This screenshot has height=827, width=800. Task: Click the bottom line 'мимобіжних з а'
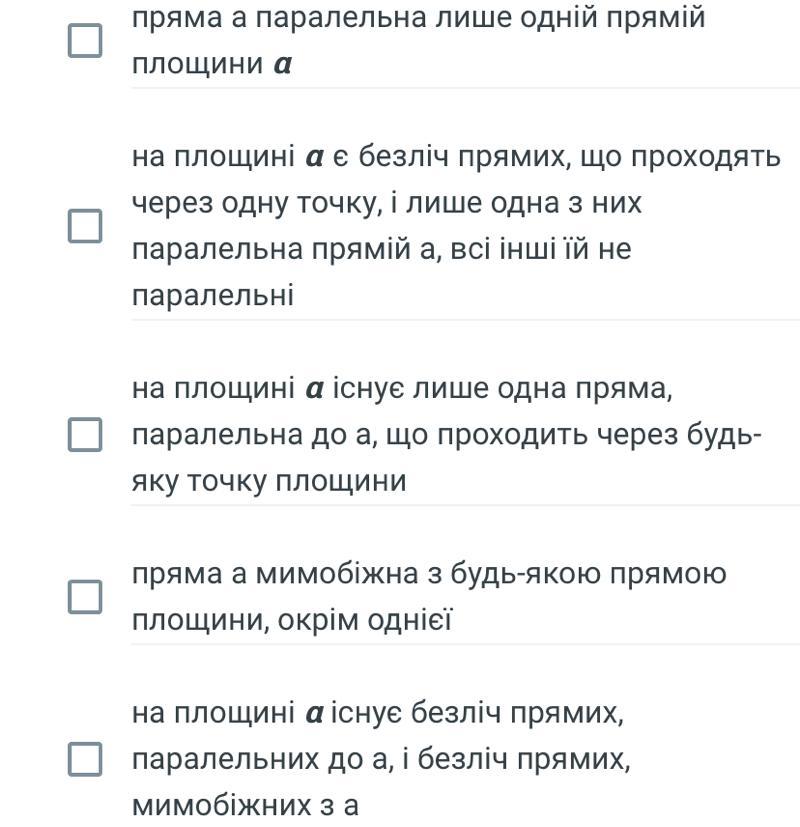pyautogui.click(x=245, y=806)
